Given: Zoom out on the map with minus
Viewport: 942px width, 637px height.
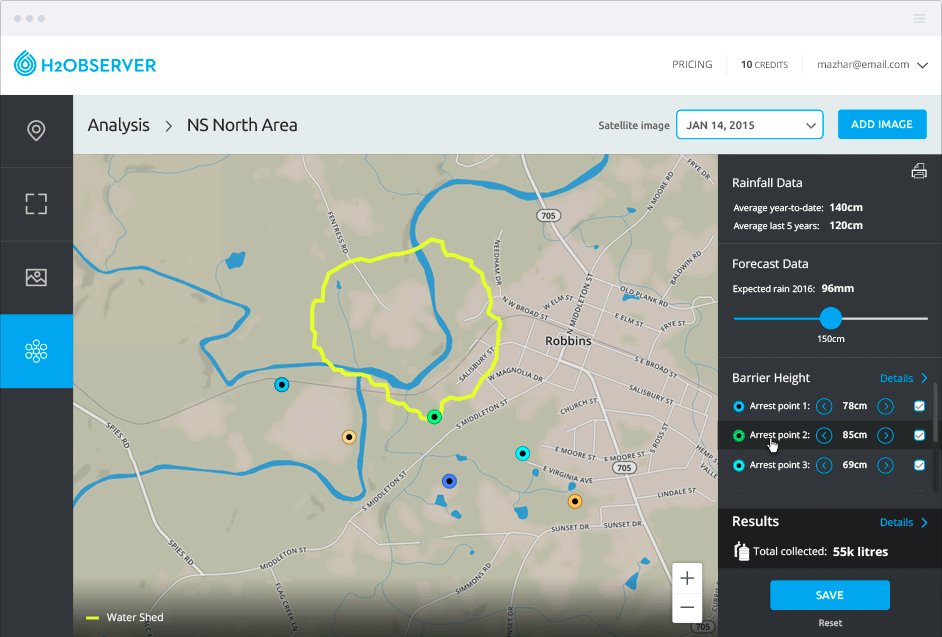Looking at the screenshot, I should [x=687, y=607].
